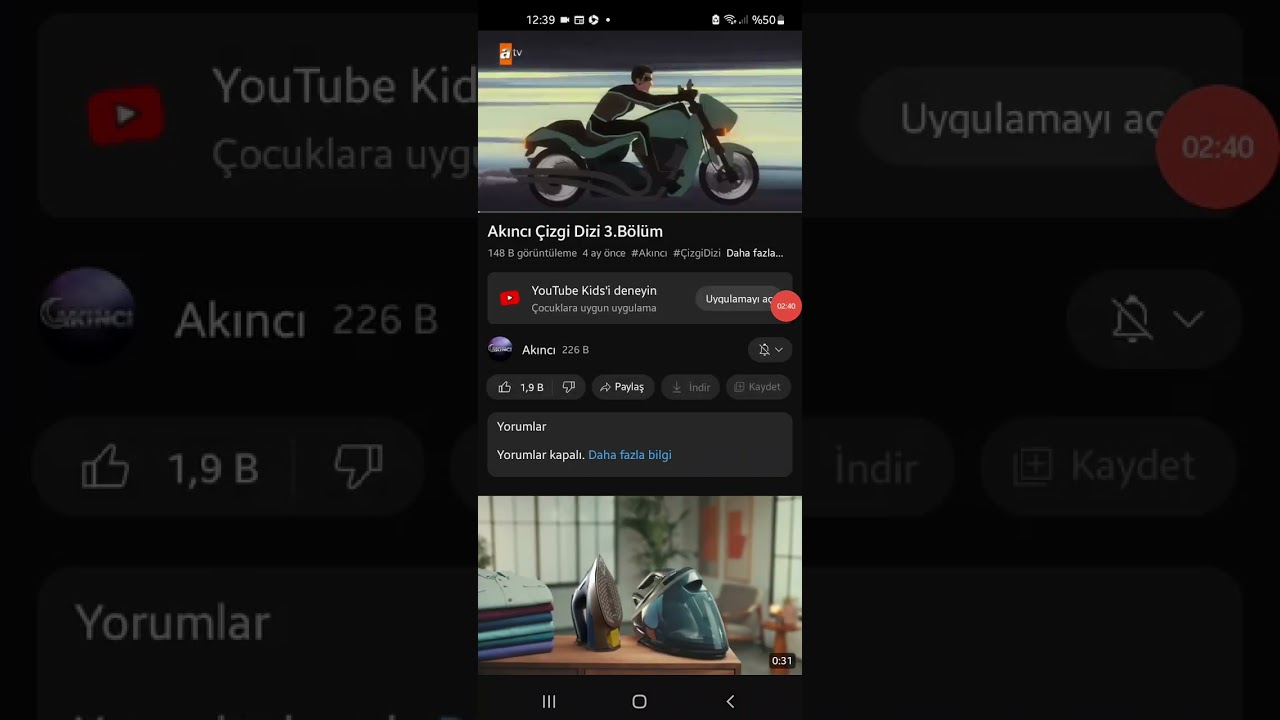Tap the video title Akıncı Çizgi Dizi 3.Bölüm
This screenshot has width=1280, height=720.
coord(575,231)
